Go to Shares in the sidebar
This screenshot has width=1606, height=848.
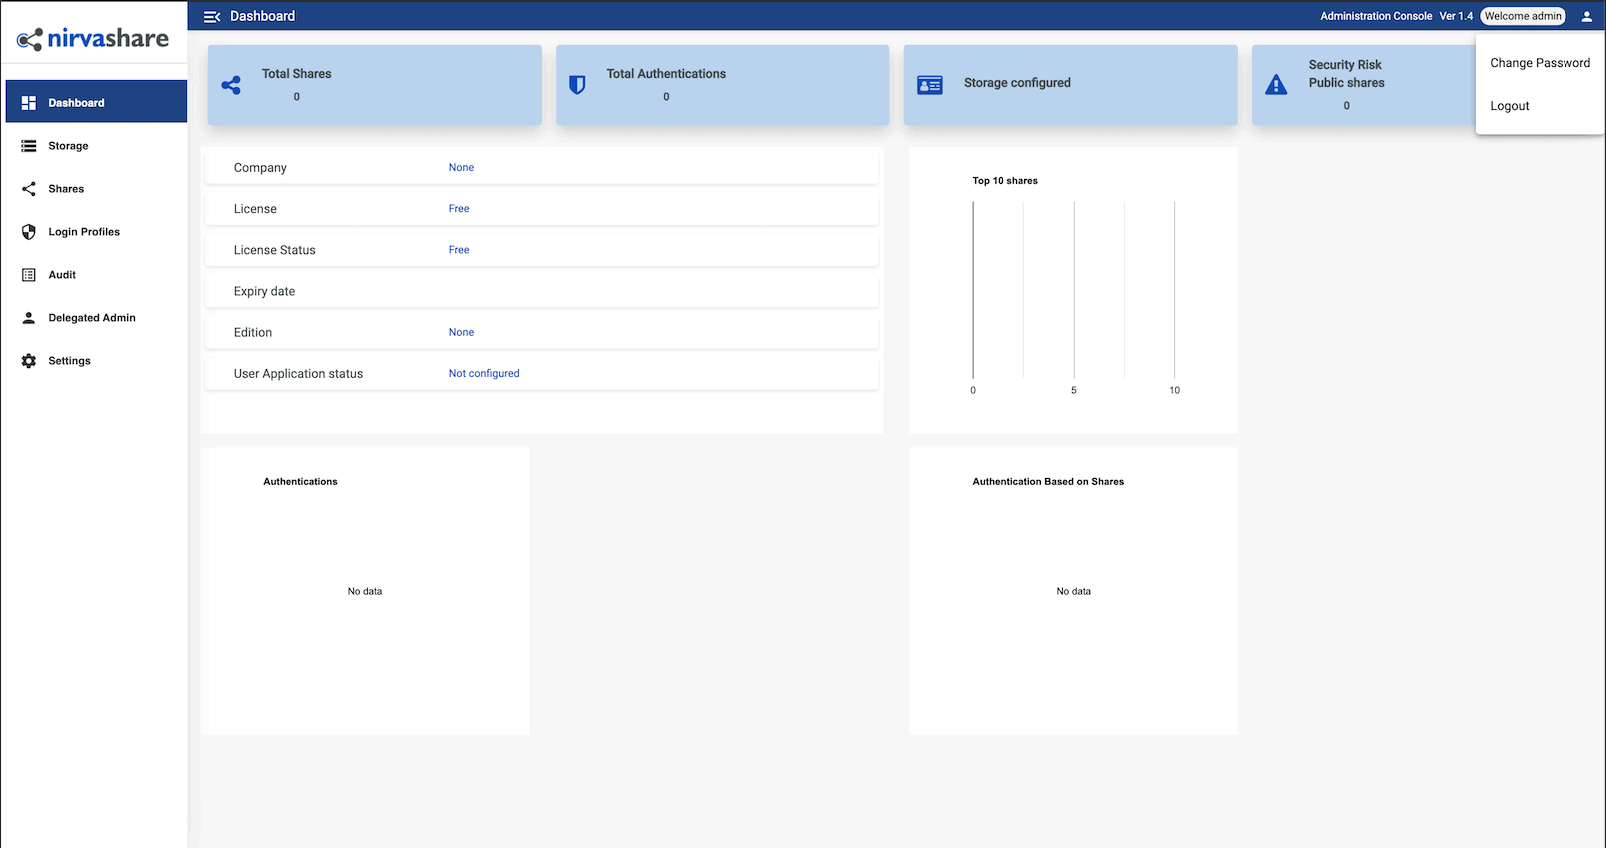coord(66,189)
